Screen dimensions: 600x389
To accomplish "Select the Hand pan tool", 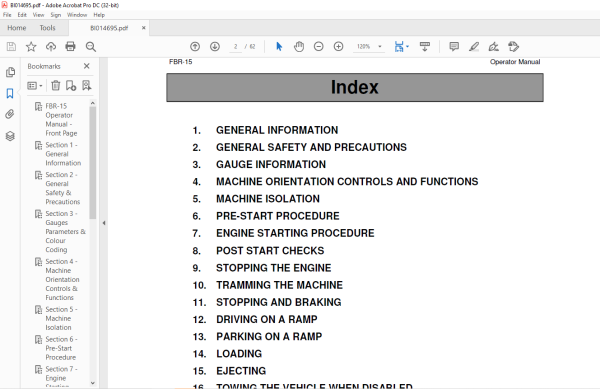I will tap(299, 47).
